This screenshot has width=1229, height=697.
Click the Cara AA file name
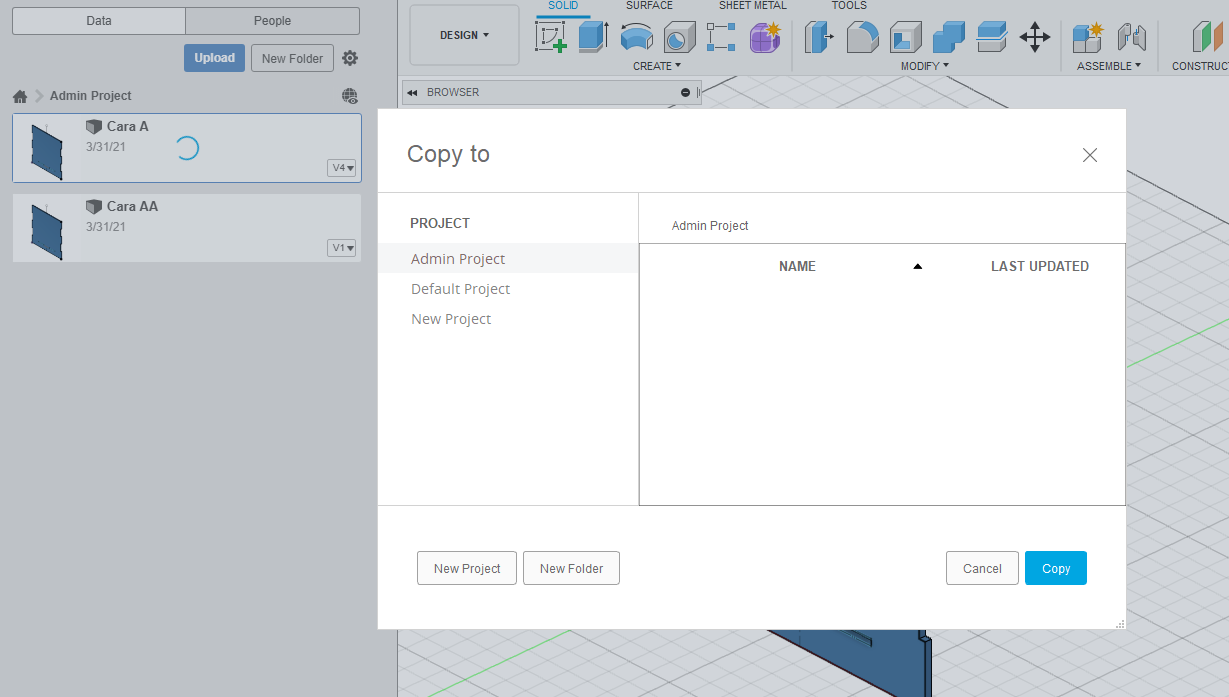click(x=132, y=207)
